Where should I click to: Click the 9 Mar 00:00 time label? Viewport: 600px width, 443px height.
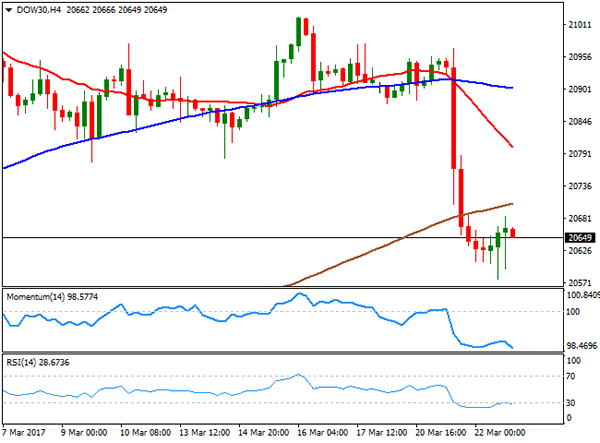coord(84,433)
